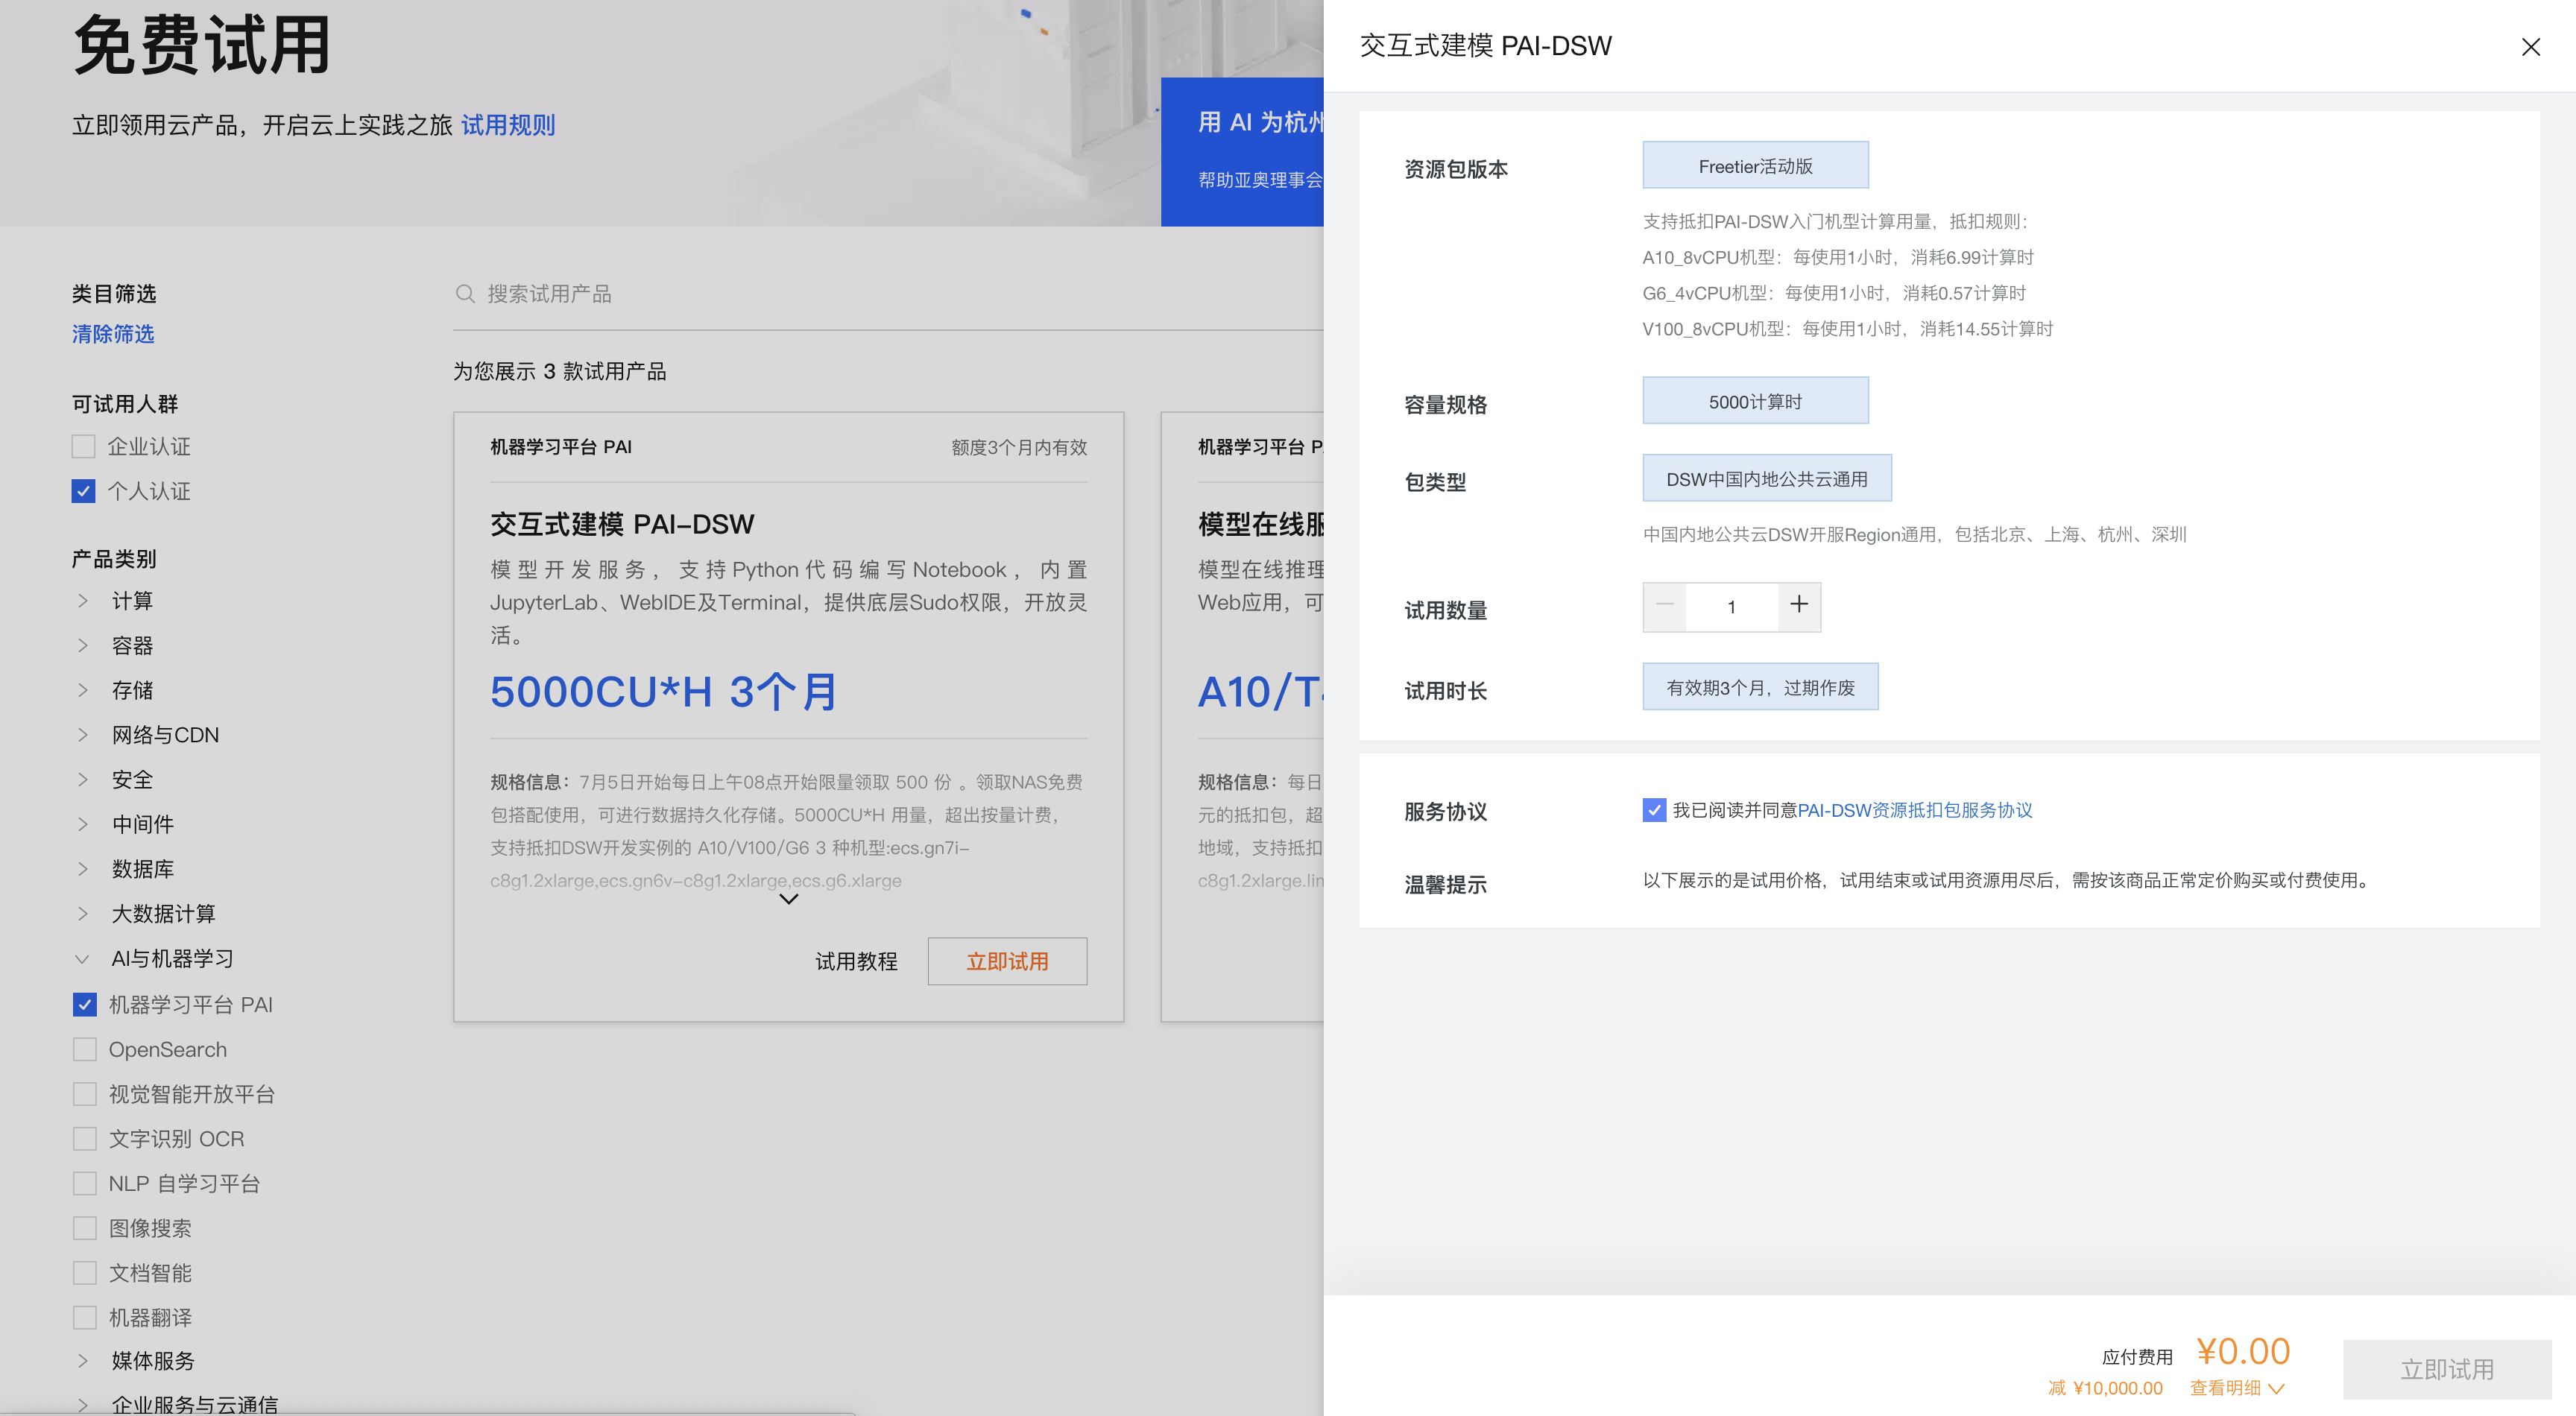
Task: Click 立即试用 on the PAI-DSW card
Action: [1007, 961]
